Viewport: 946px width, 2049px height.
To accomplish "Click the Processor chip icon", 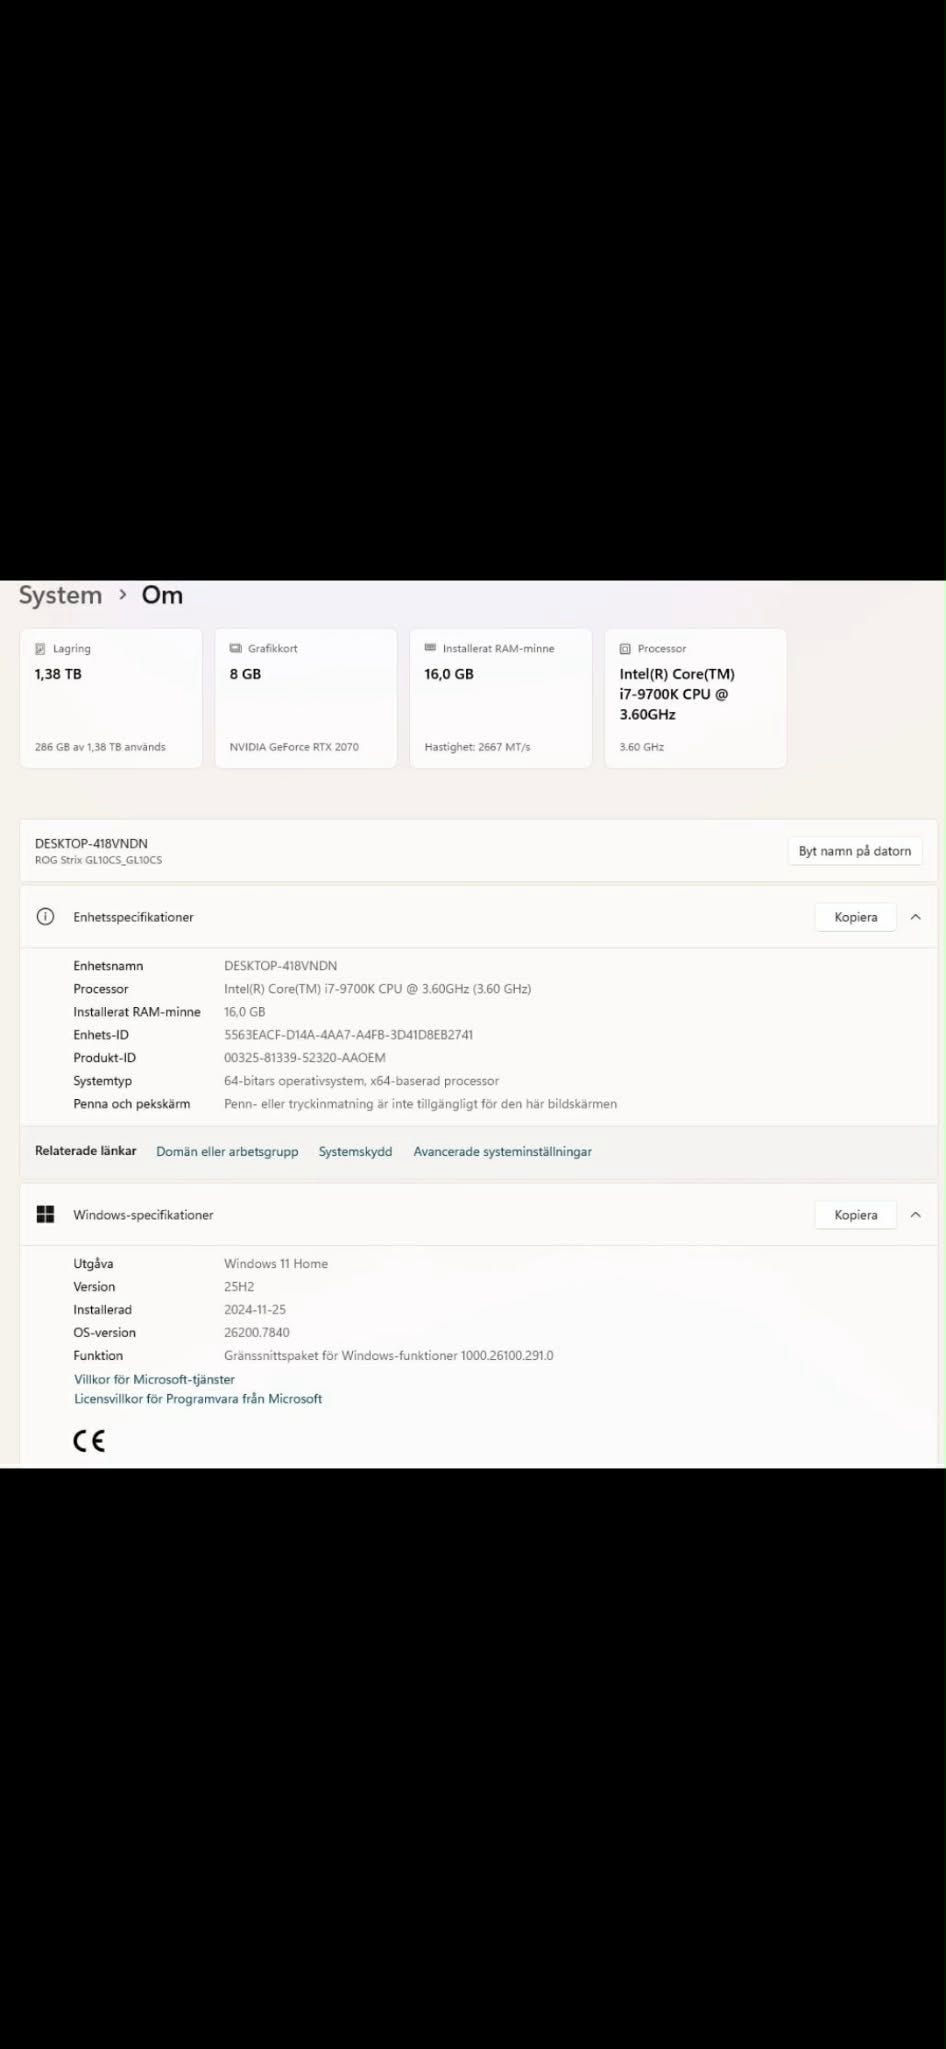I will click(x=625, y=649).
